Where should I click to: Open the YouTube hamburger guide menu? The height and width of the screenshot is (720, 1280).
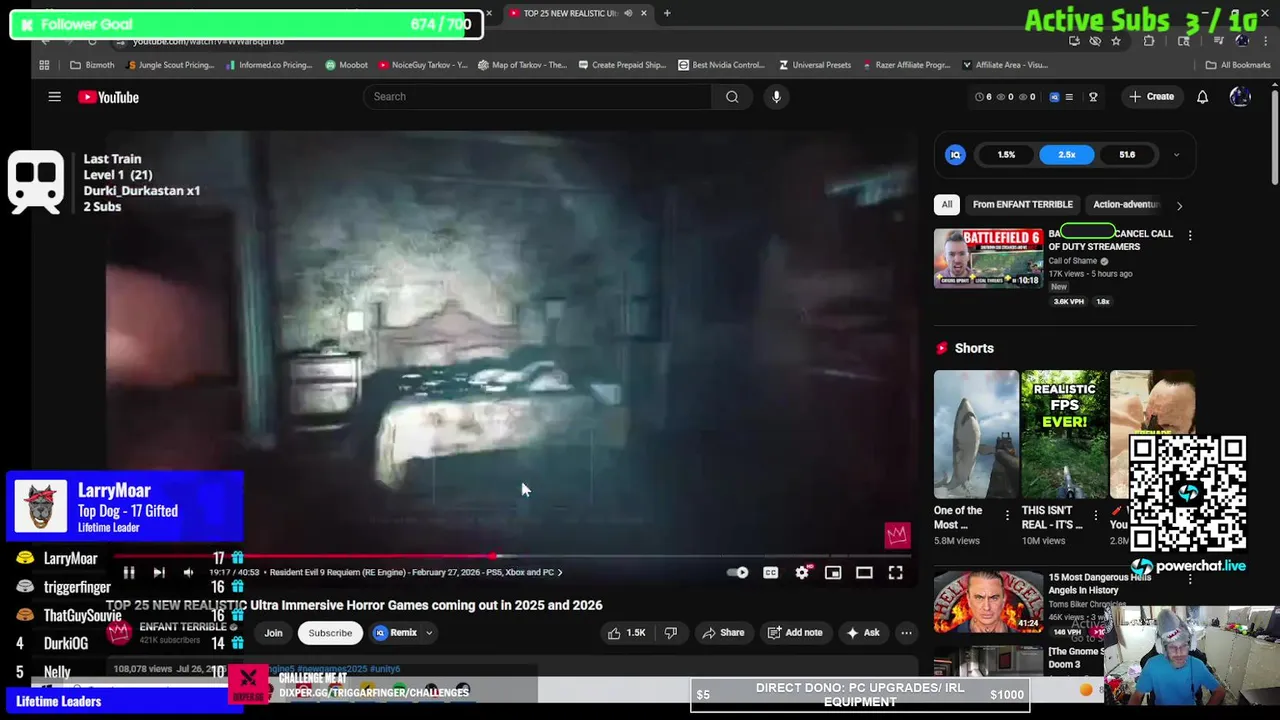click(x=55, y=97)
